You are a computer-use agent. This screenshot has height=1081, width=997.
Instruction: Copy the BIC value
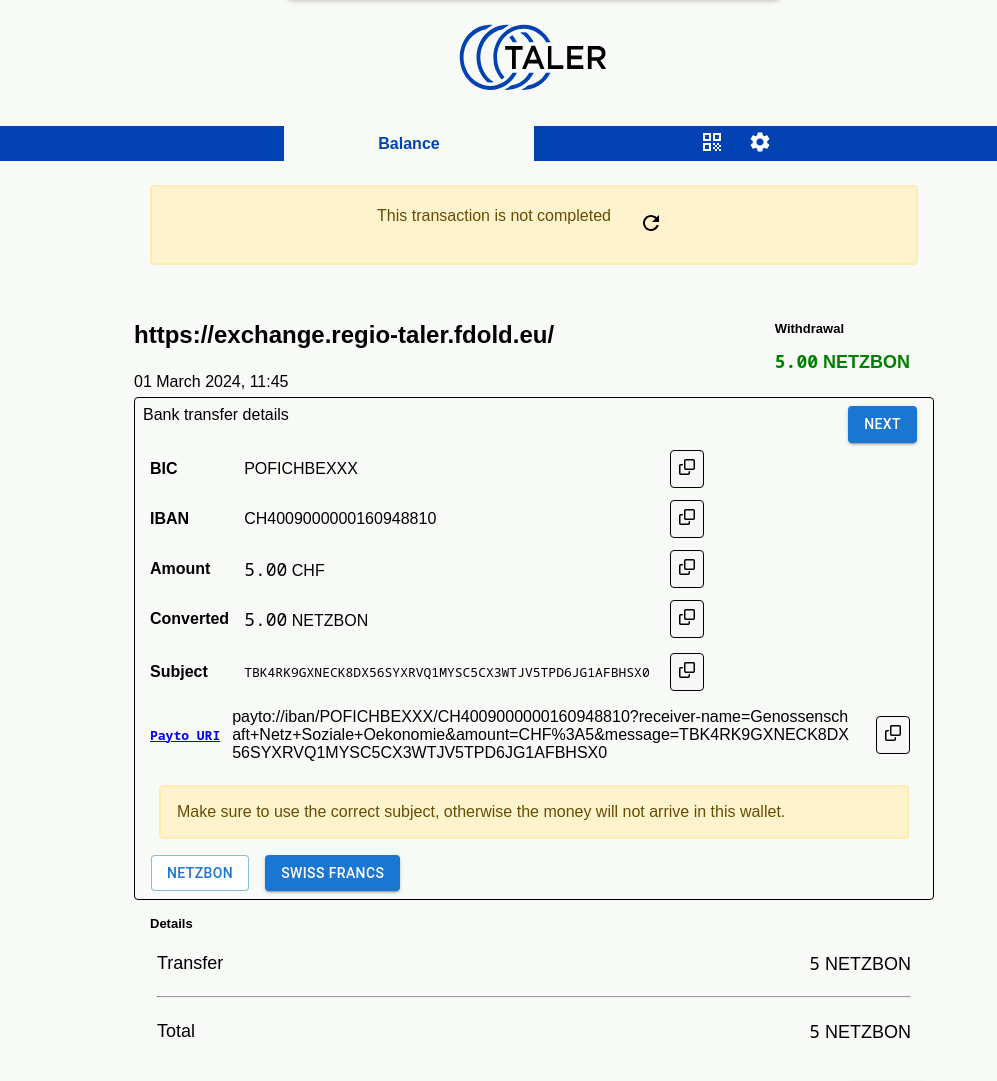tap(687, 468)
